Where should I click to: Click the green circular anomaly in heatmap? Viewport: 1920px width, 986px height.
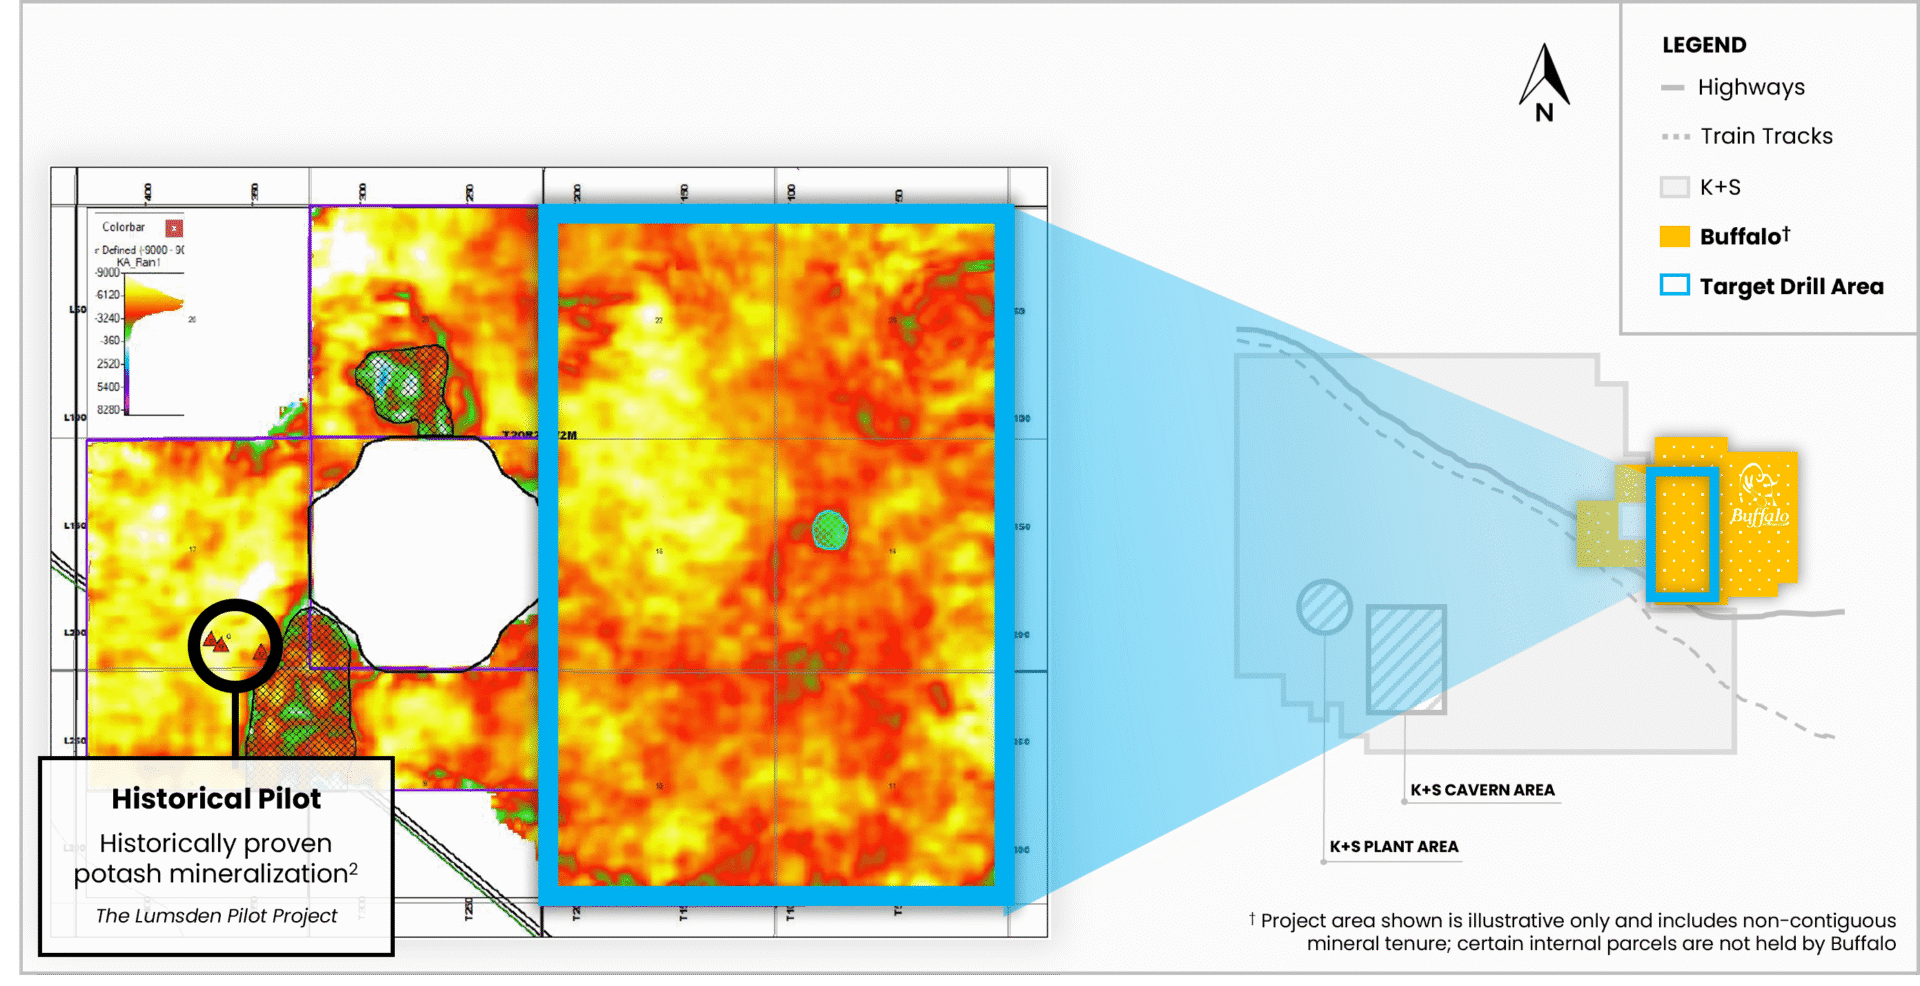point(829,530)
